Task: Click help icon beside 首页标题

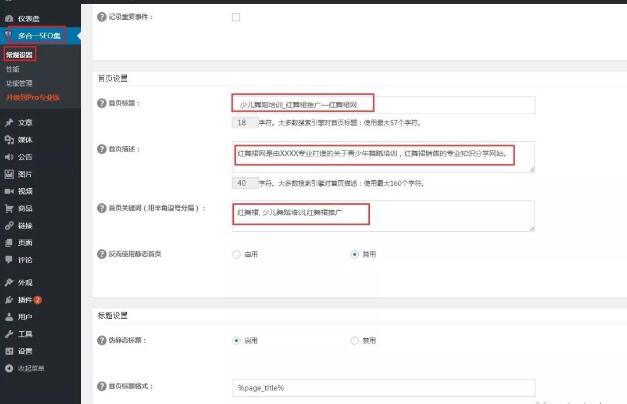Action: 102,103
